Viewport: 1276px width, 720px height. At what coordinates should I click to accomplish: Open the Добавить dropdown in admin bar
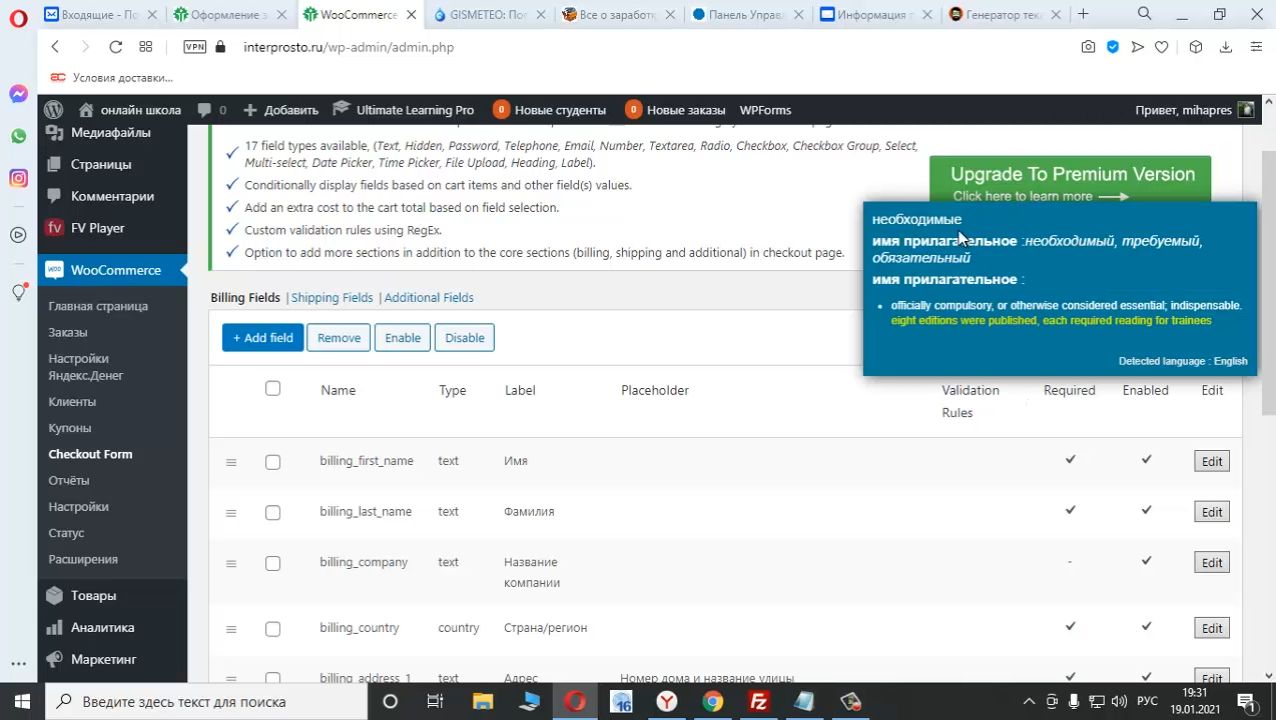(x=281, y=110)
